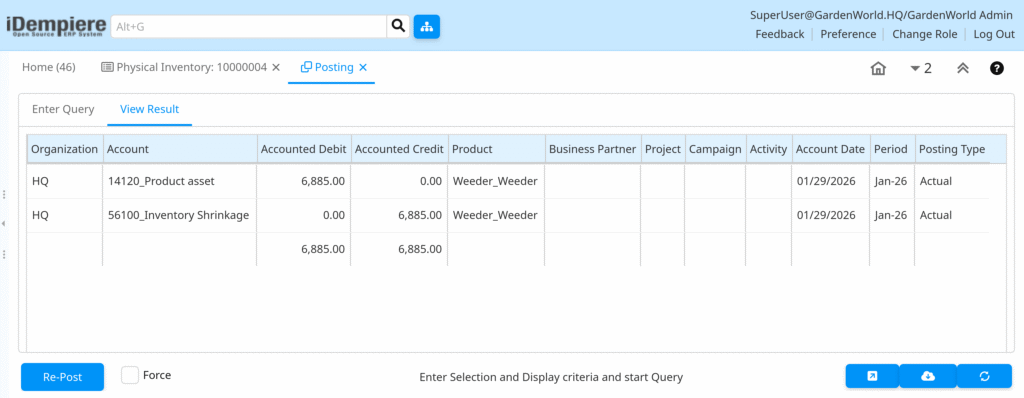Click the Change Role link
Screen dimensions: 1024x398
pyautogui.click(x=924, y=34)
